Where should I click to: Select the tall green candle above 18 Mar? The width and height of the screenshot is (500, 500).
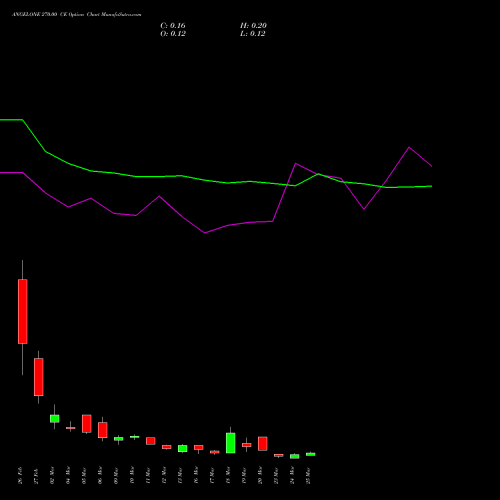point(231,443)
